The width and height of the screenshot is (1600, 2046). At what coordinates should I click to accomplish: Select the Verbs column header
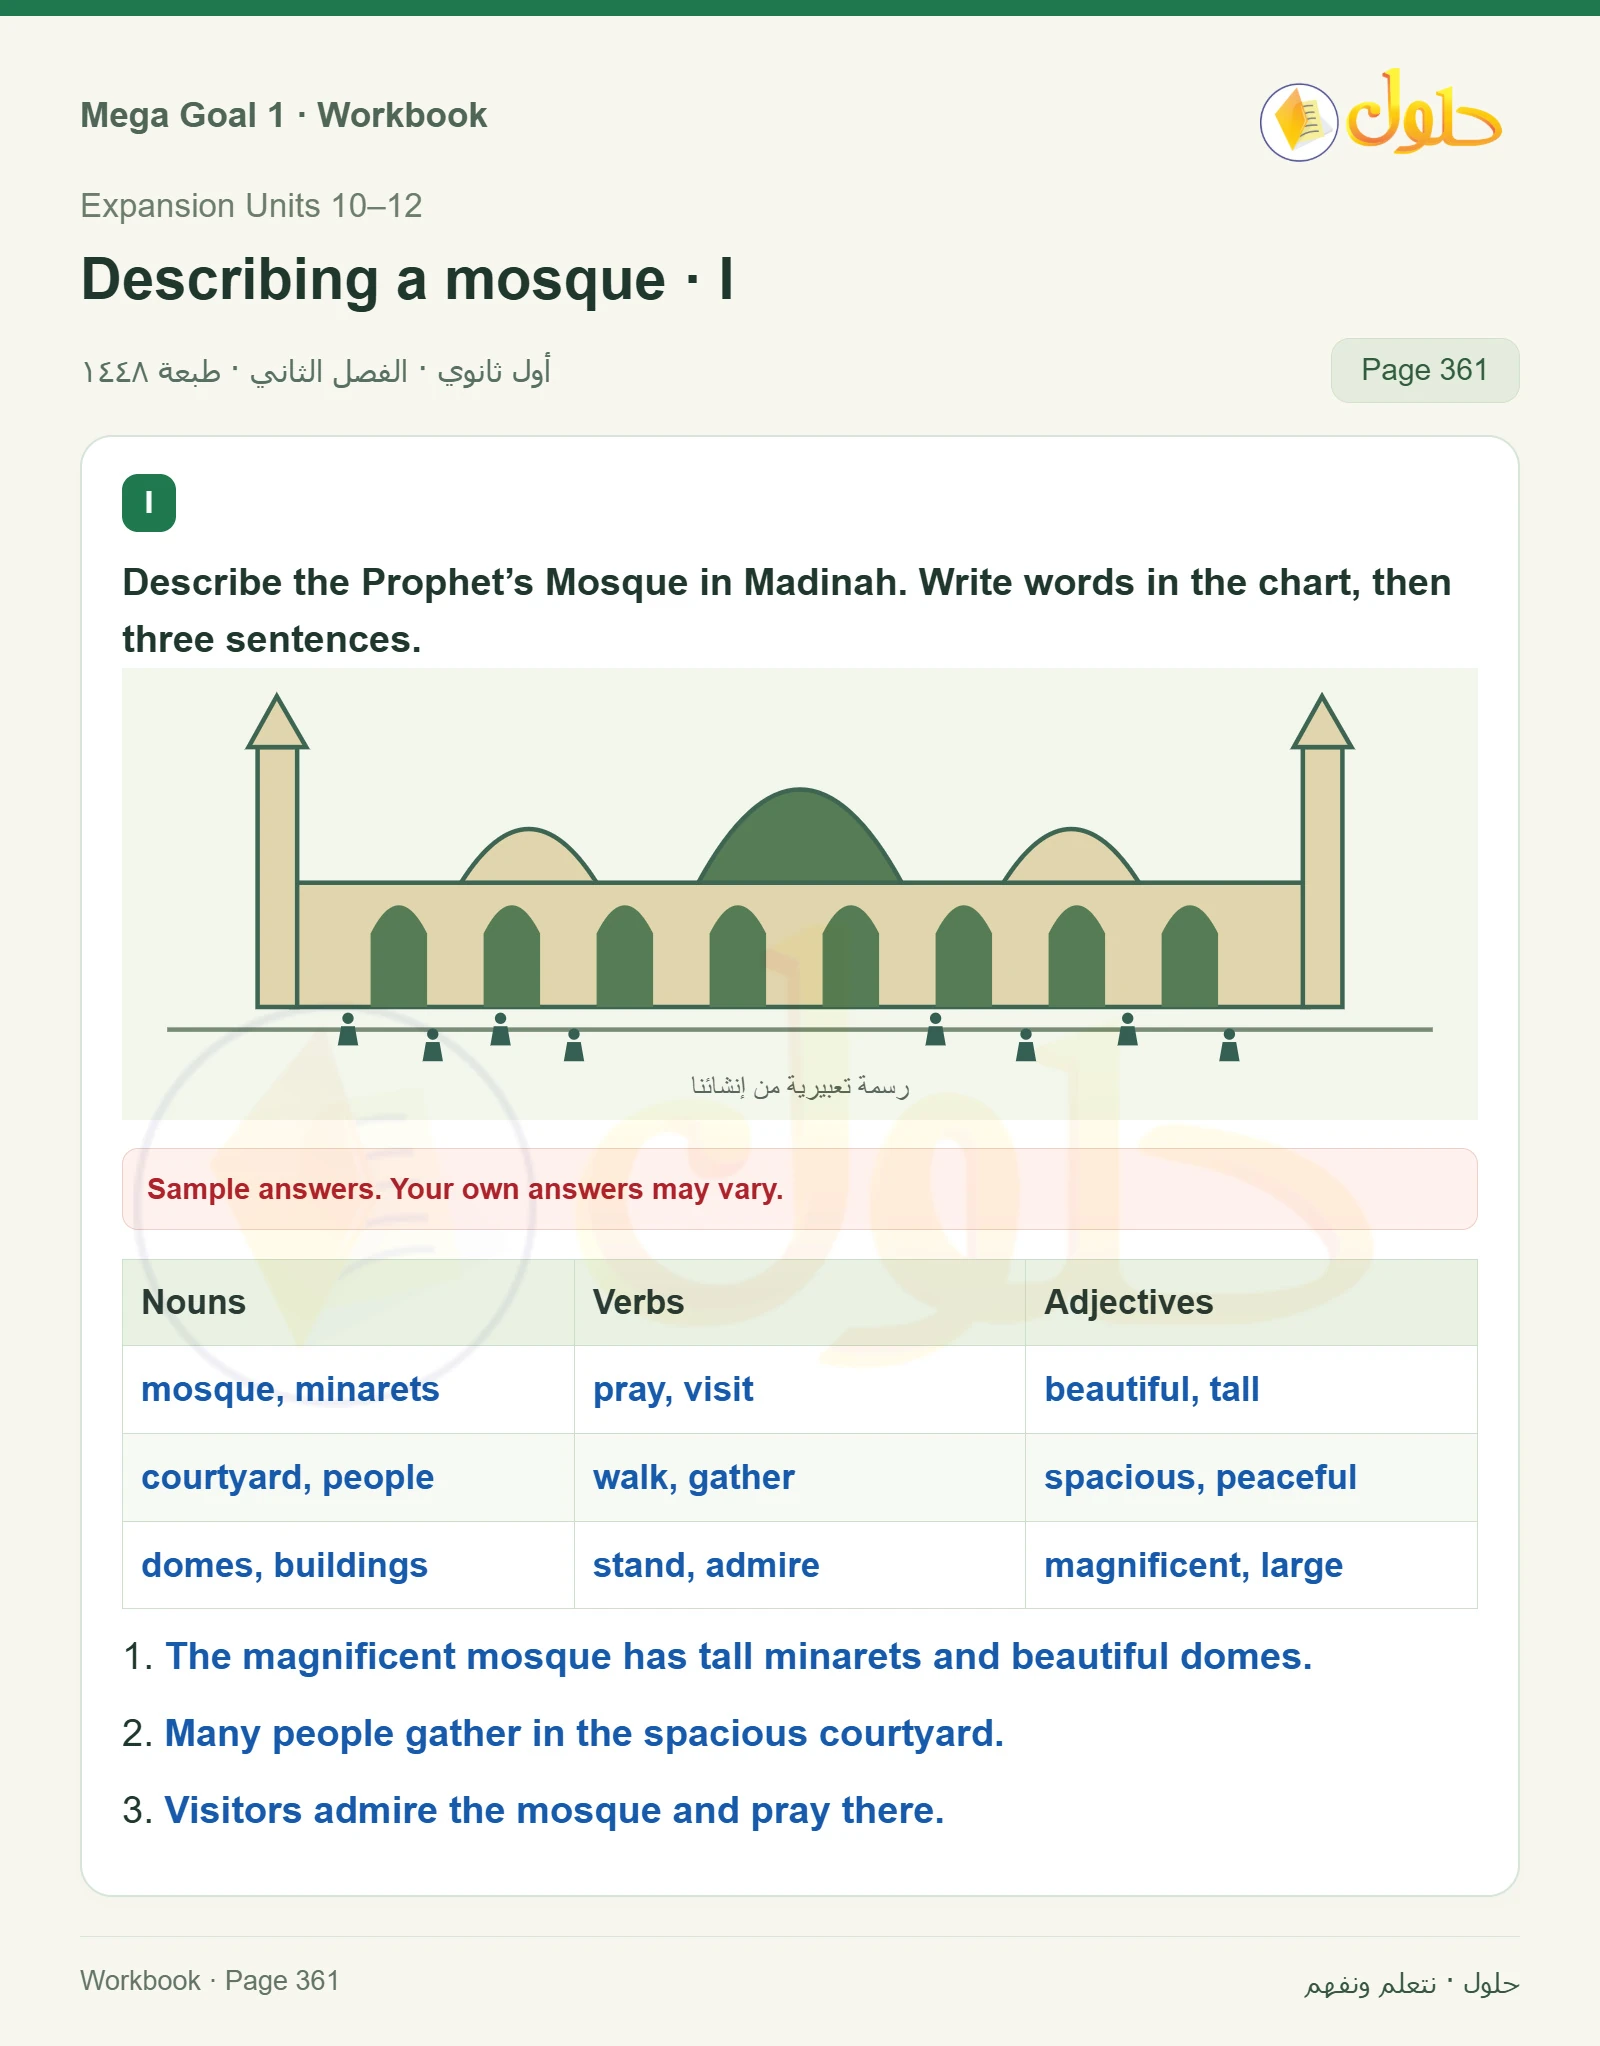tap(799, 1302)
